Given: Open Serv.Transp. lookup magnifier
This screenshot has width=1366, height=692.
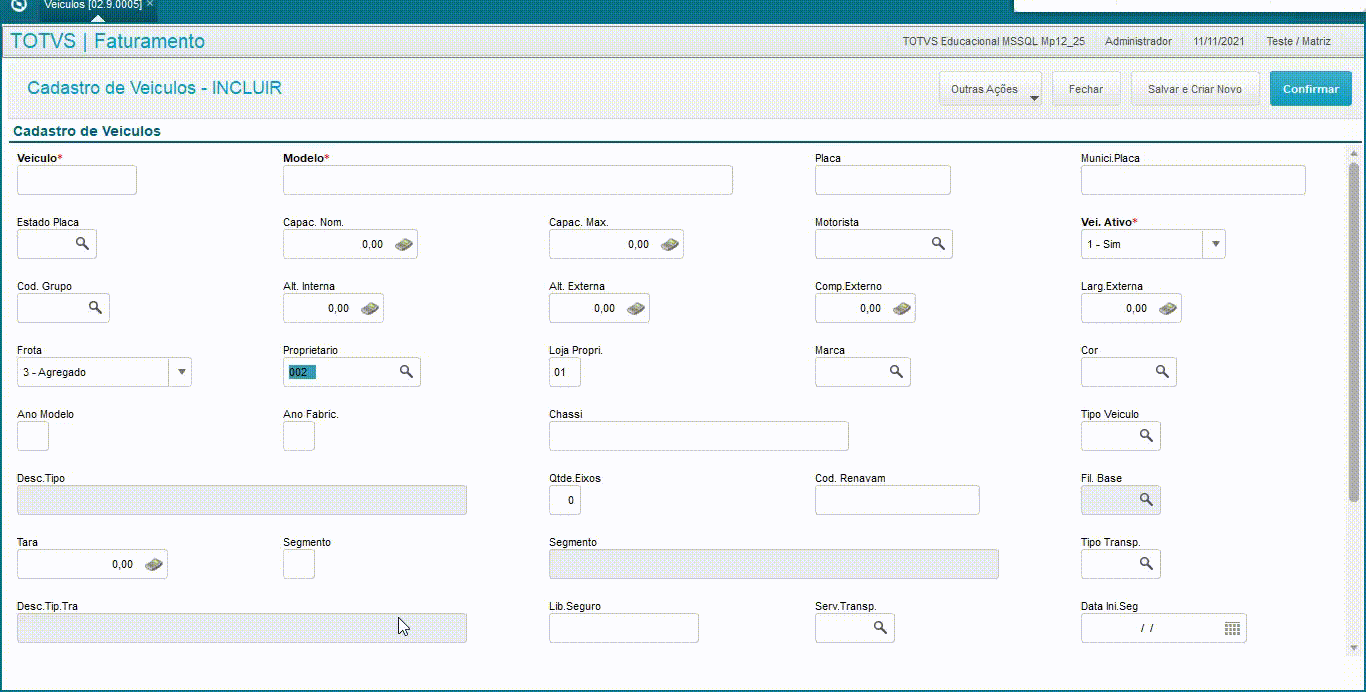Looking at the screenshot, I should (880, 627).
